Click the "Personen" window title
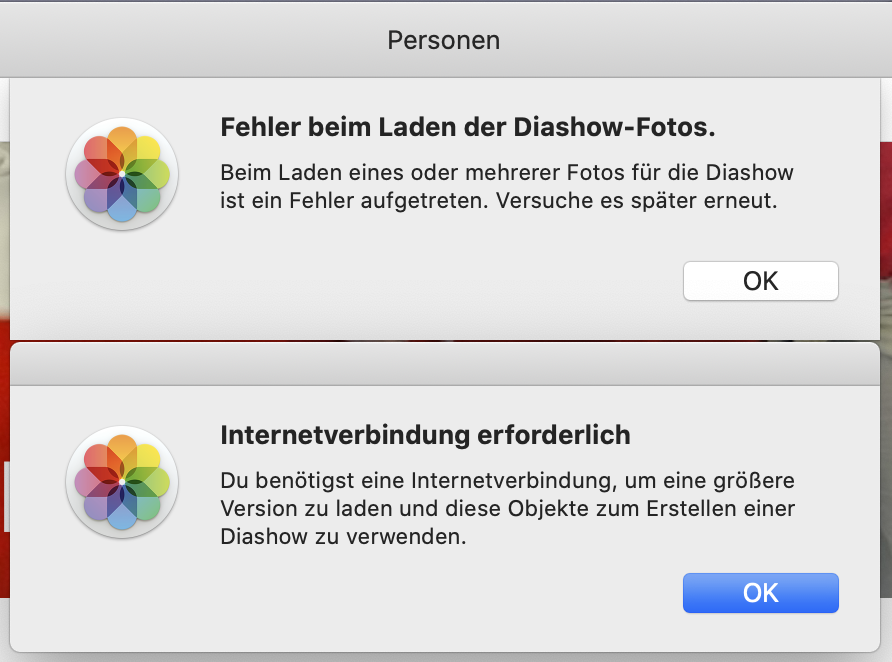 pyautogui.click(x=444, y=41)
